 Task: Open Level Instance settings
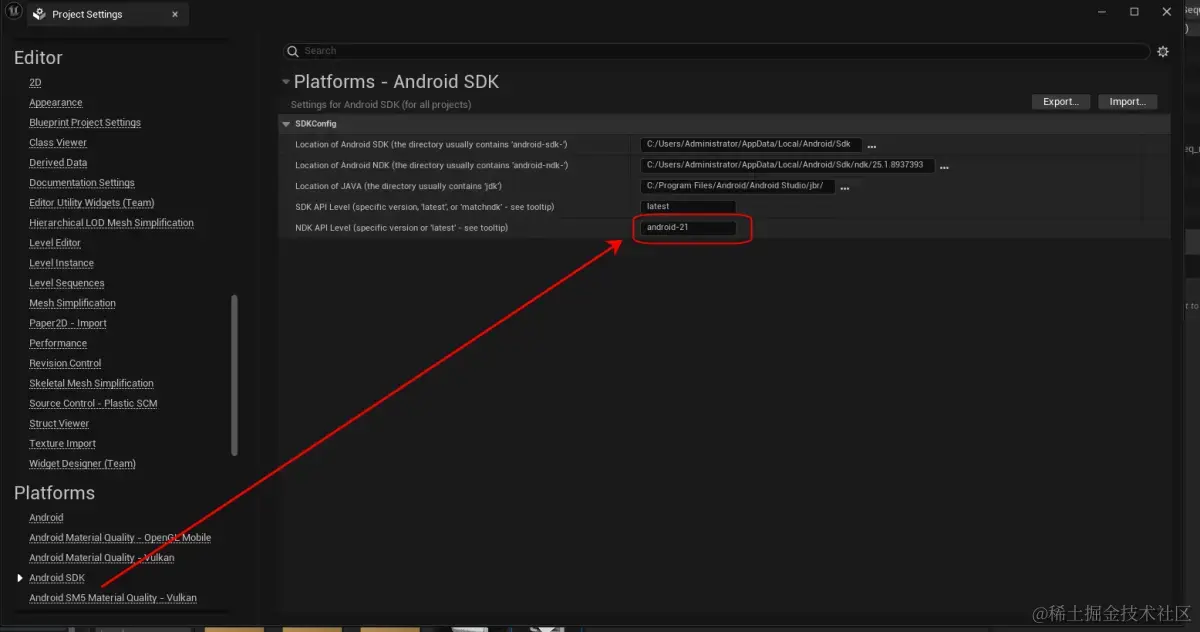[x=61, y=263]
